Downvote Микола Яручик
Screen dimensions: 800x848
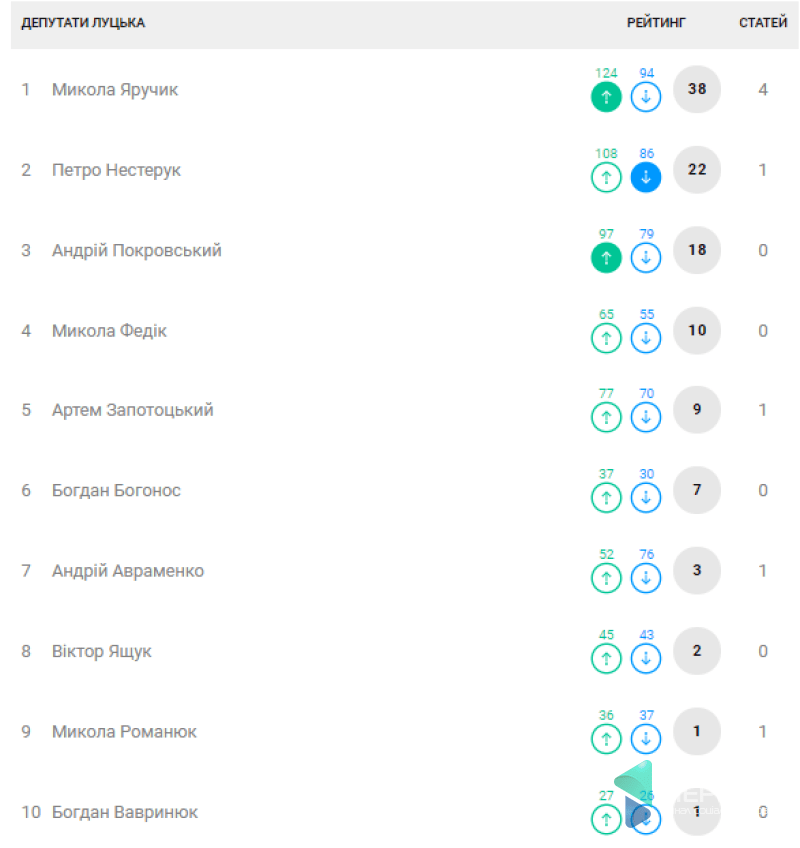(646, 97)
